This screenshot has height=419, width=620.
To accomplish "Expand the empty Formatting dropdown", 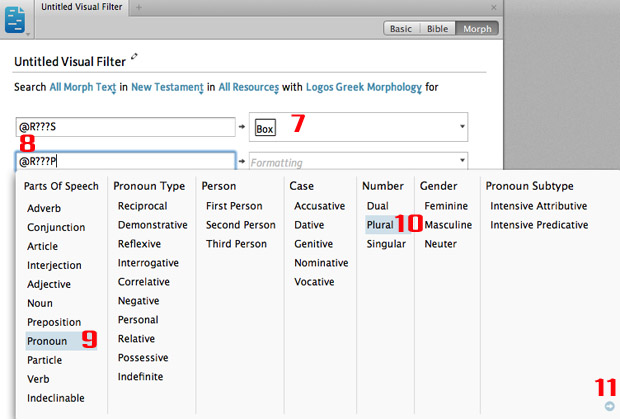I will (461, 161).
